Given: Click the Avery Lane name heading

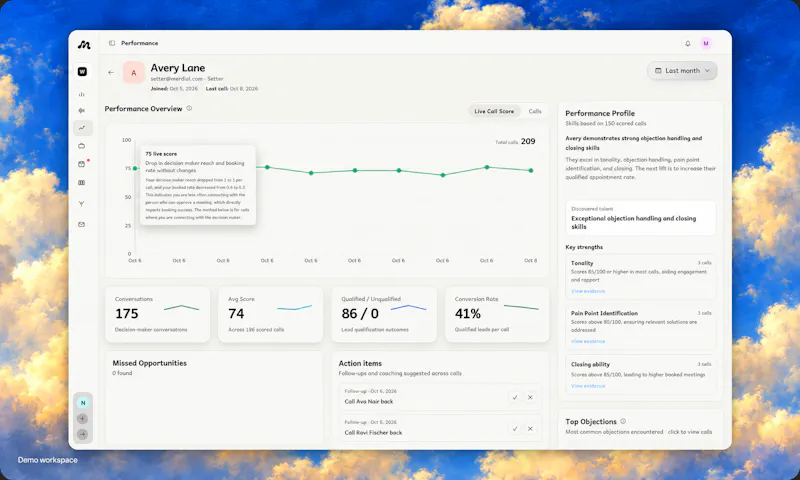Looking at the screenshot, I should 178,68.
